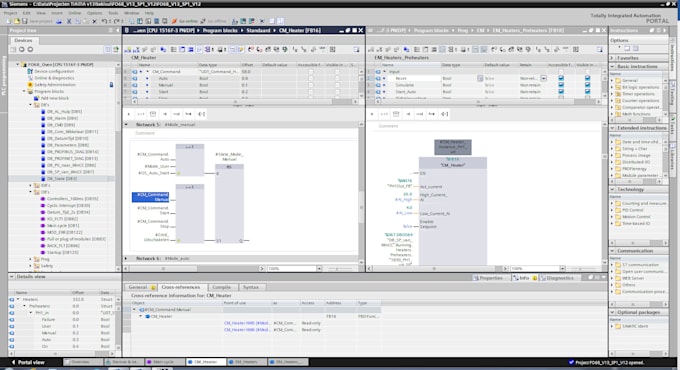Click the Main cycle OB icon in tree

42,226
